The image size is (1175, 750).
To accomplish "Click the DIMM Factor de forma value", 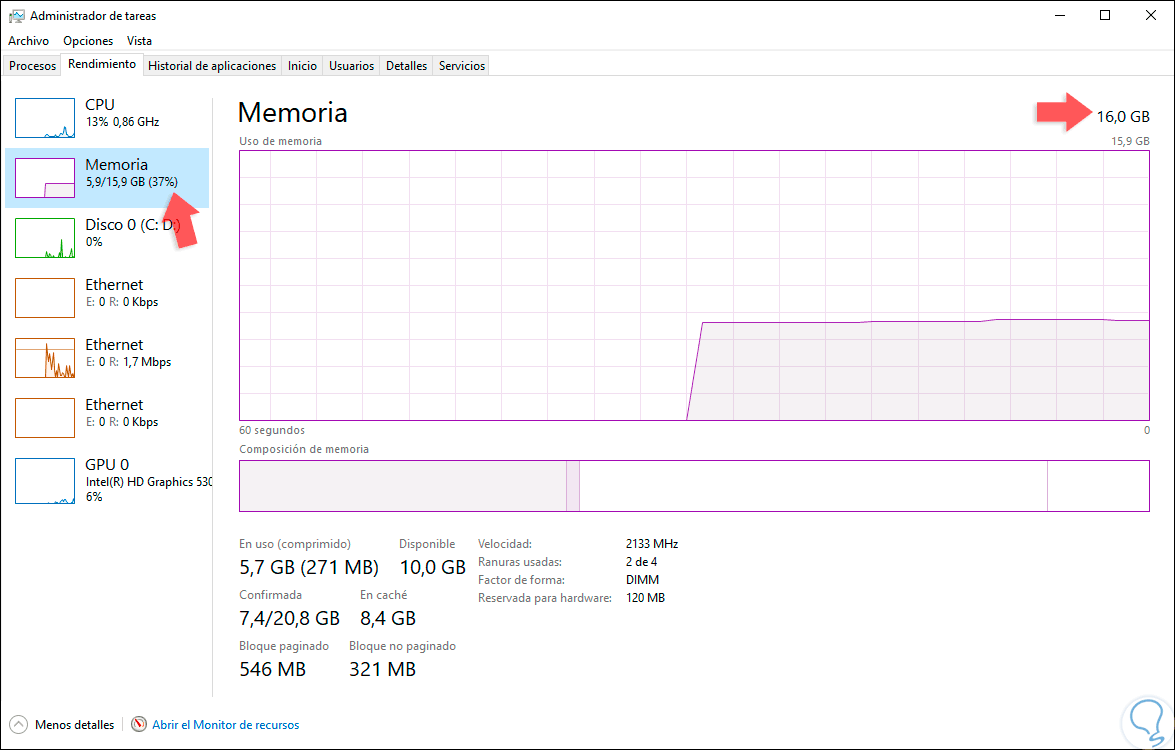I will tap(642, 580).
